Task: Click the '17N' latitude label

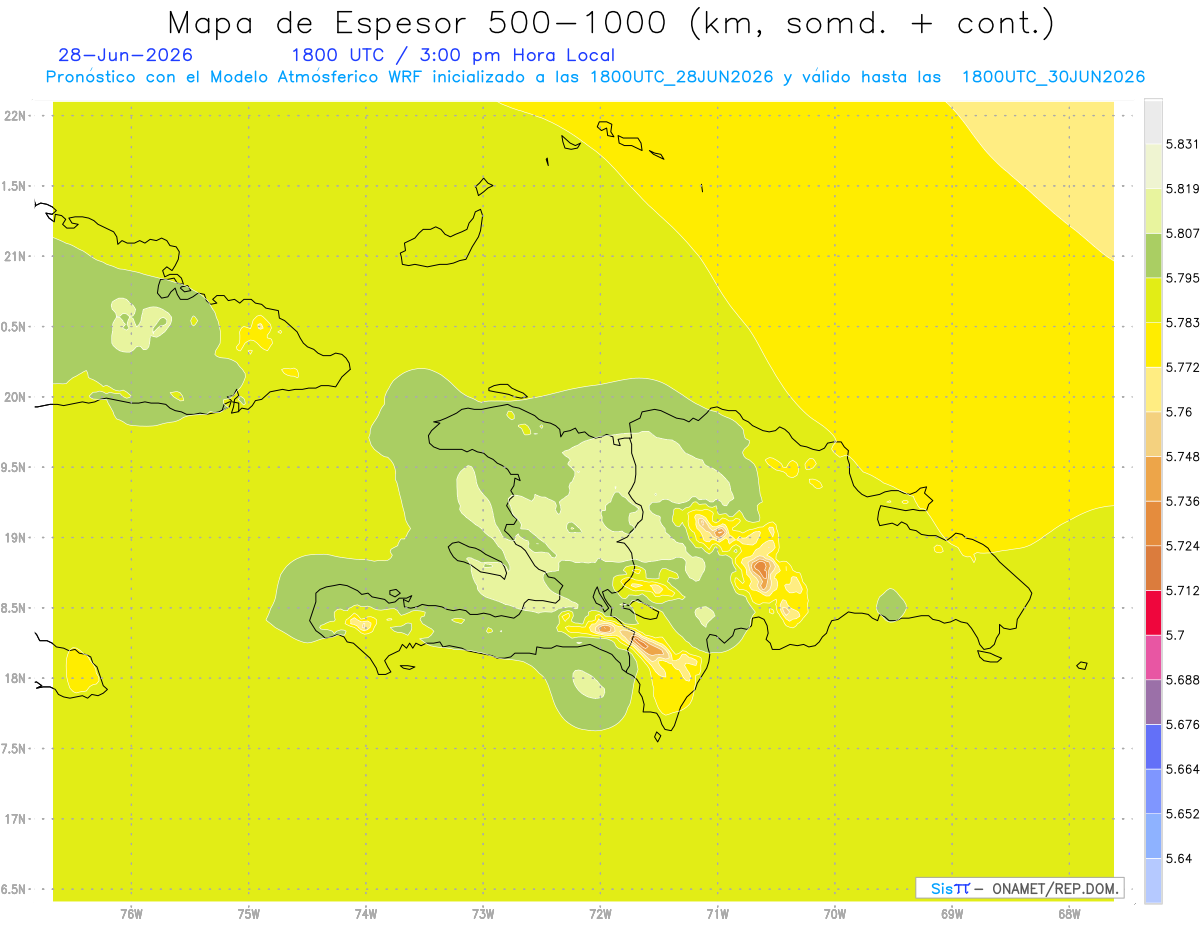Action: [15, 819]
